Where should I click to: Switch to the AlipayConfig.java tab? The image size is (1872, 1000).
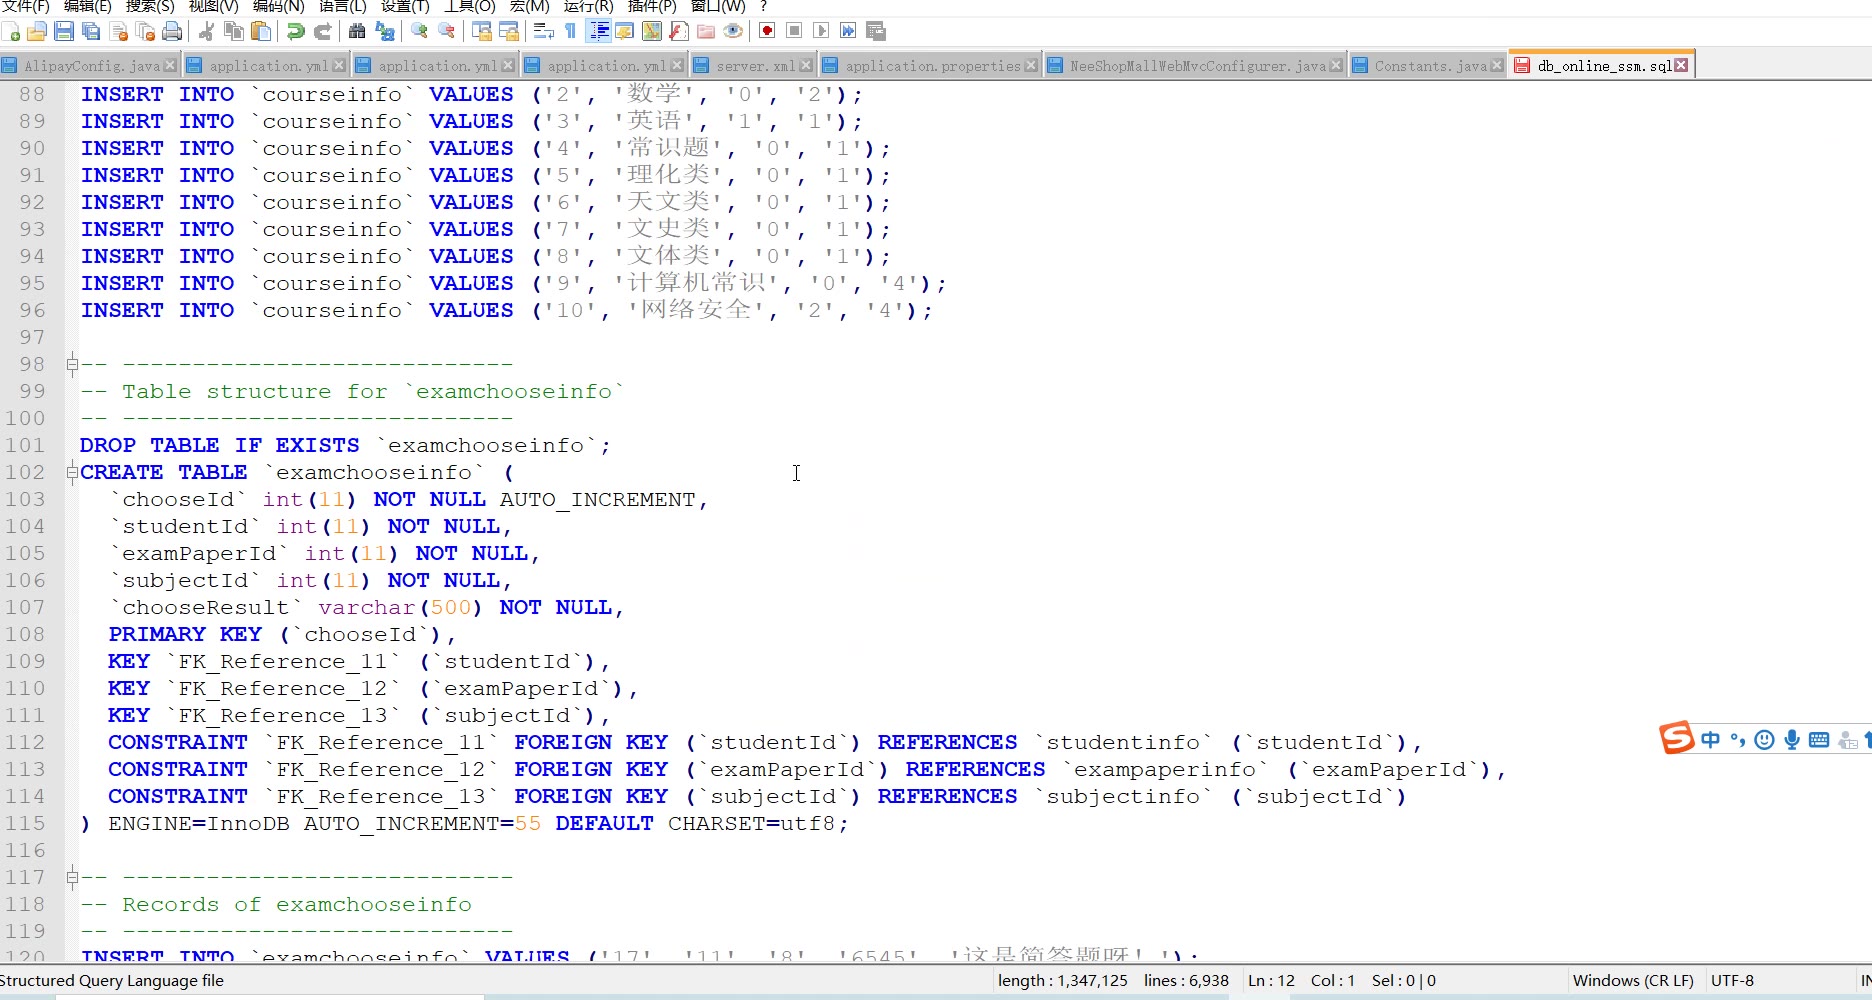91,66
